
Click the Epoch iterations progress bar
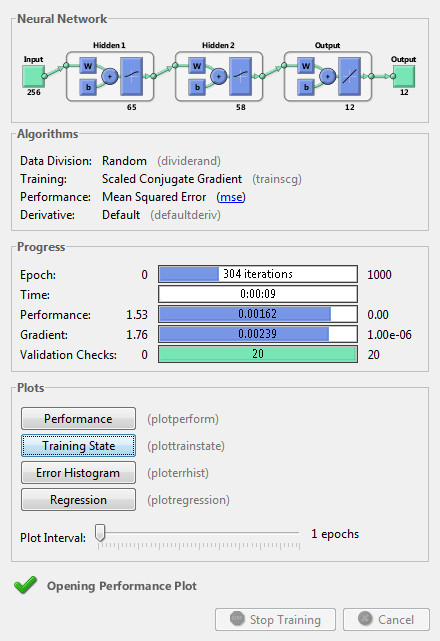click(x=258, y=274)
